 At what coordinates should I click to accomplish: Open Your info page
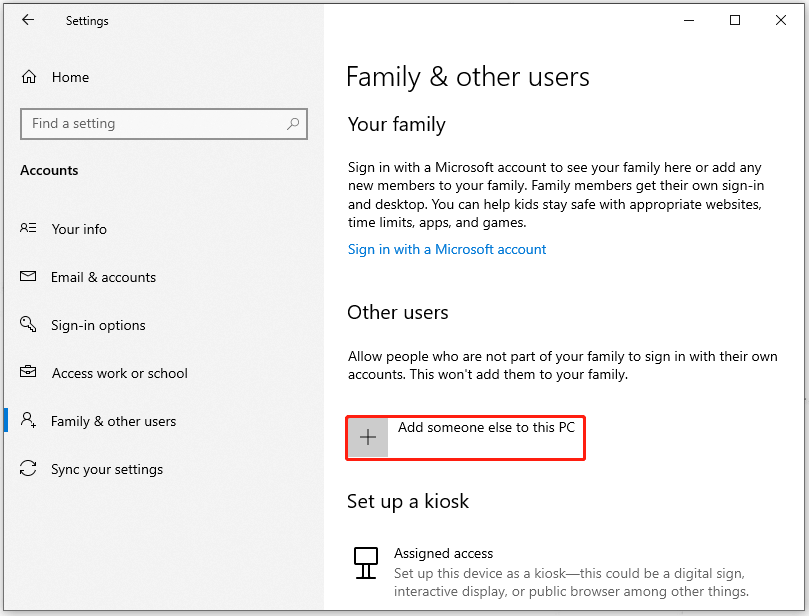(79, 229)
